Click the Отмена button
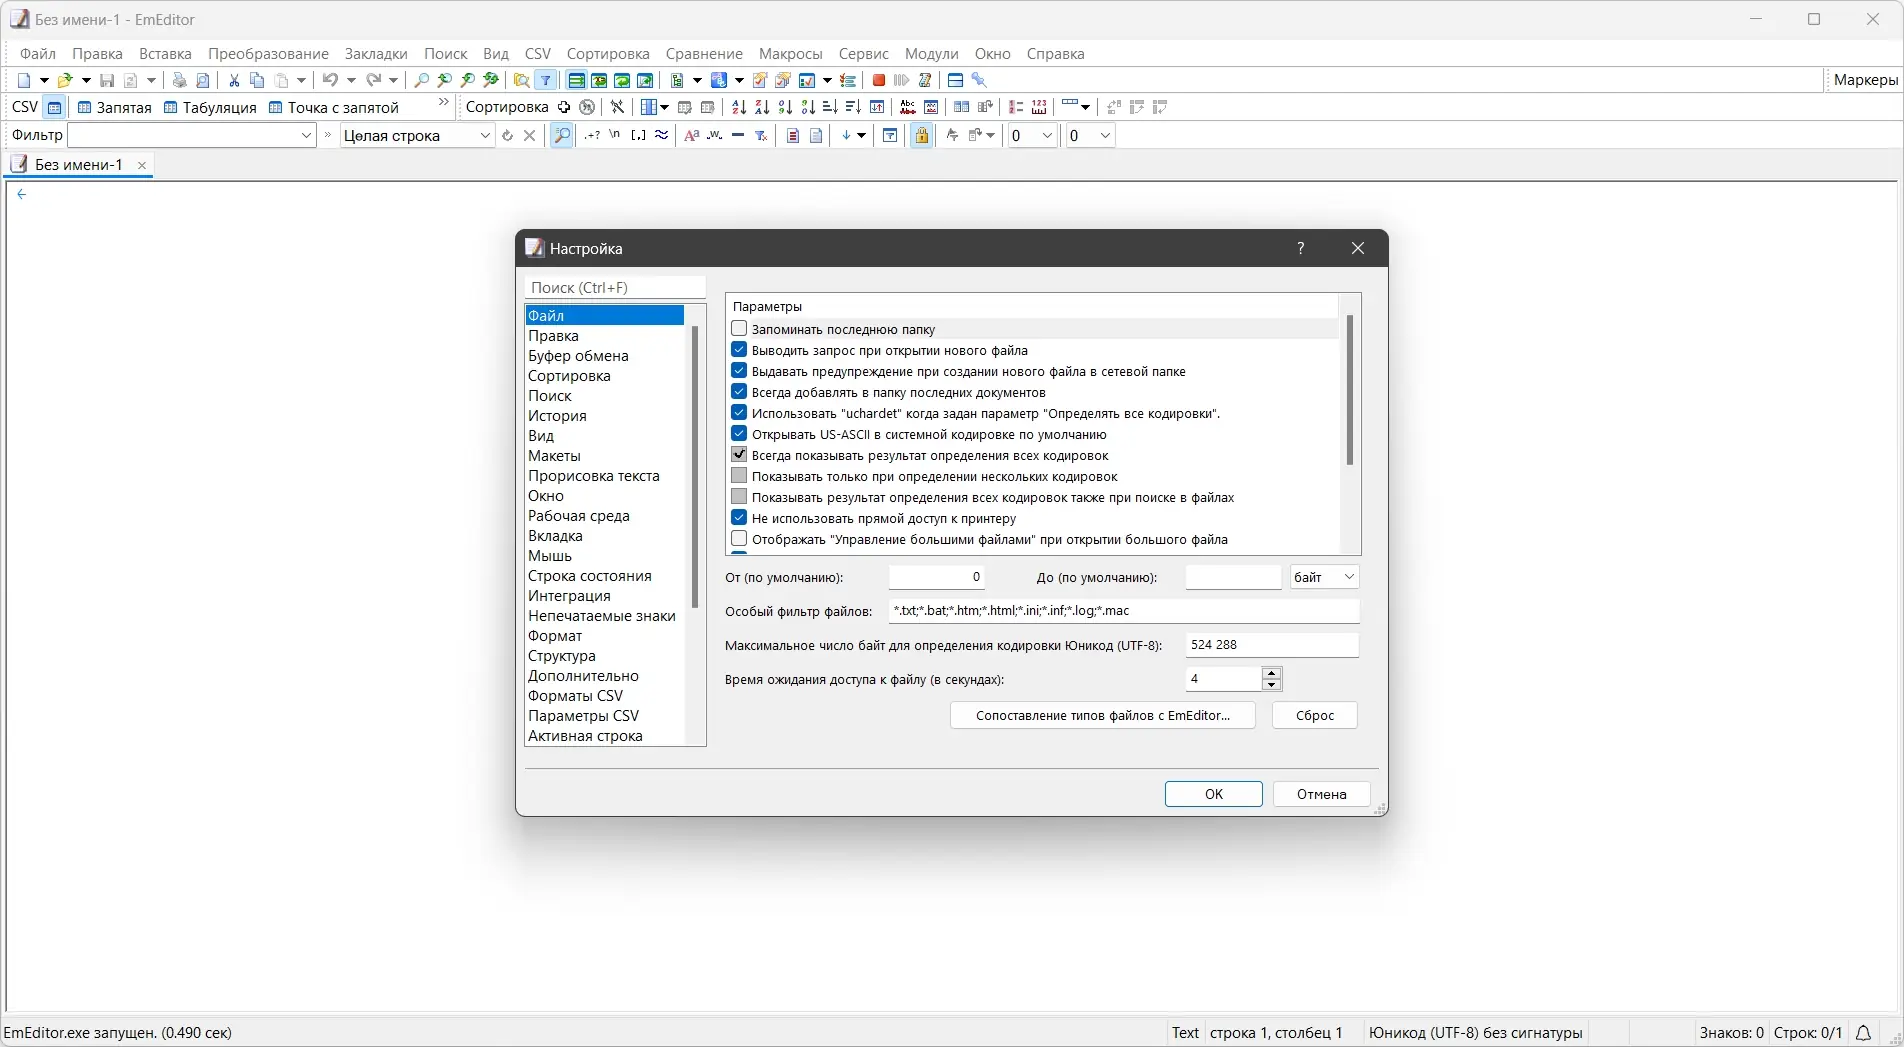Screen dimensions: 1904x1047 click(x=1321, y=794)
